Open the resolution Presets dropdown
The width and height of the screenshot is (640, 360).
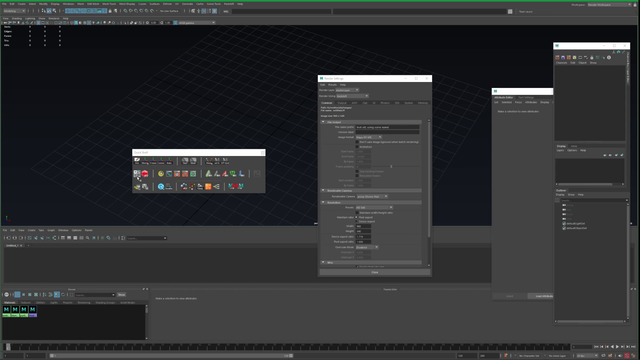point(374,207)
